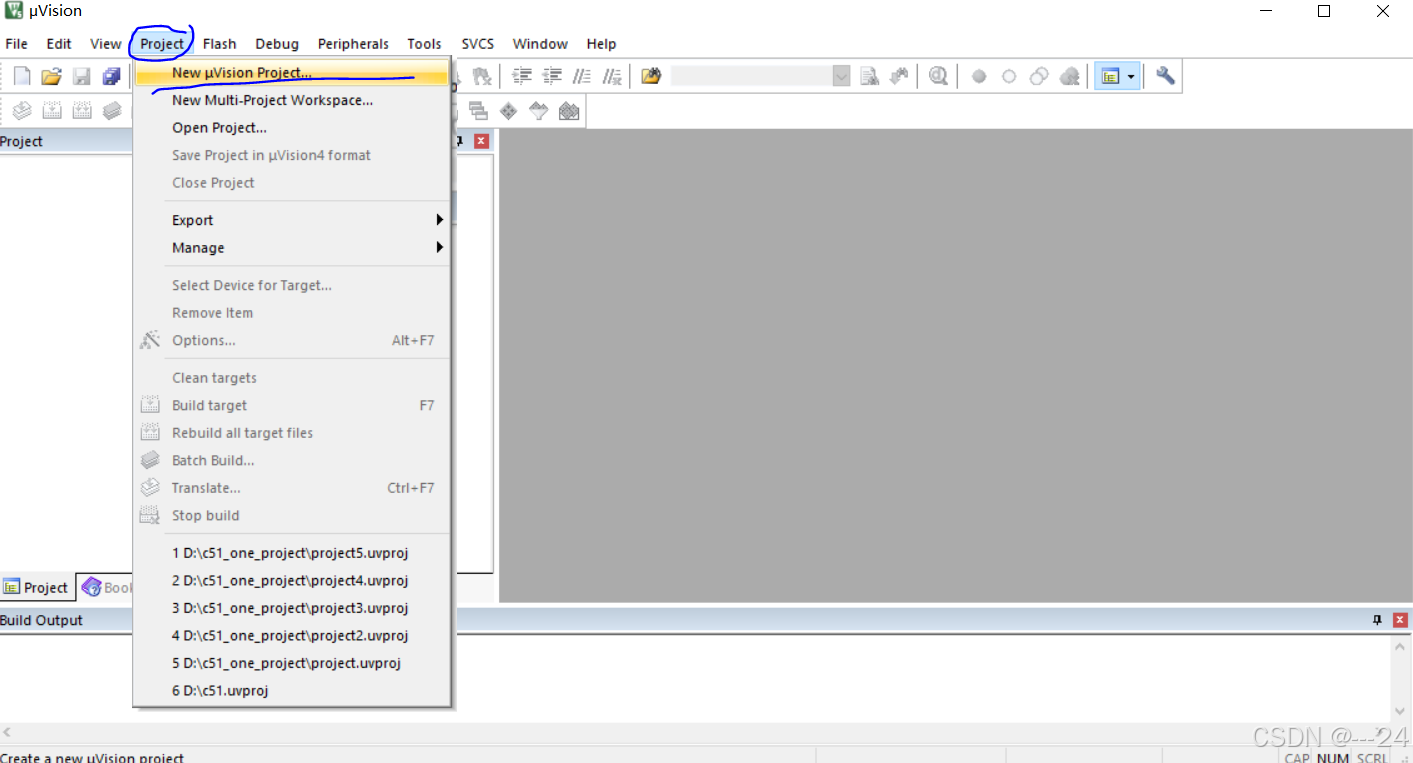Viewport: 1413px width, 763px height.
Task: Switch to the Project tab at panel bottom
Action: click(x=37, y=588)
